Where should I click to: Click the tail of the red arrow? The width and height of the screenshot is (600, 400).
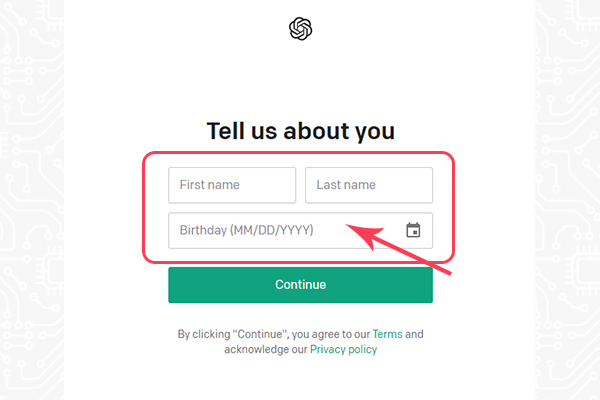point(450,270)
